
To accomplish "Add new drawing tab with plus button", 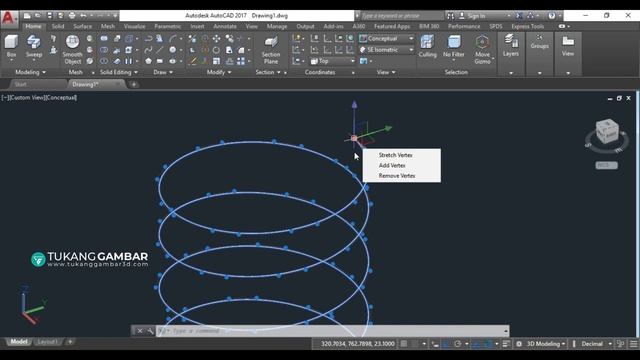I will click(133, 84).
